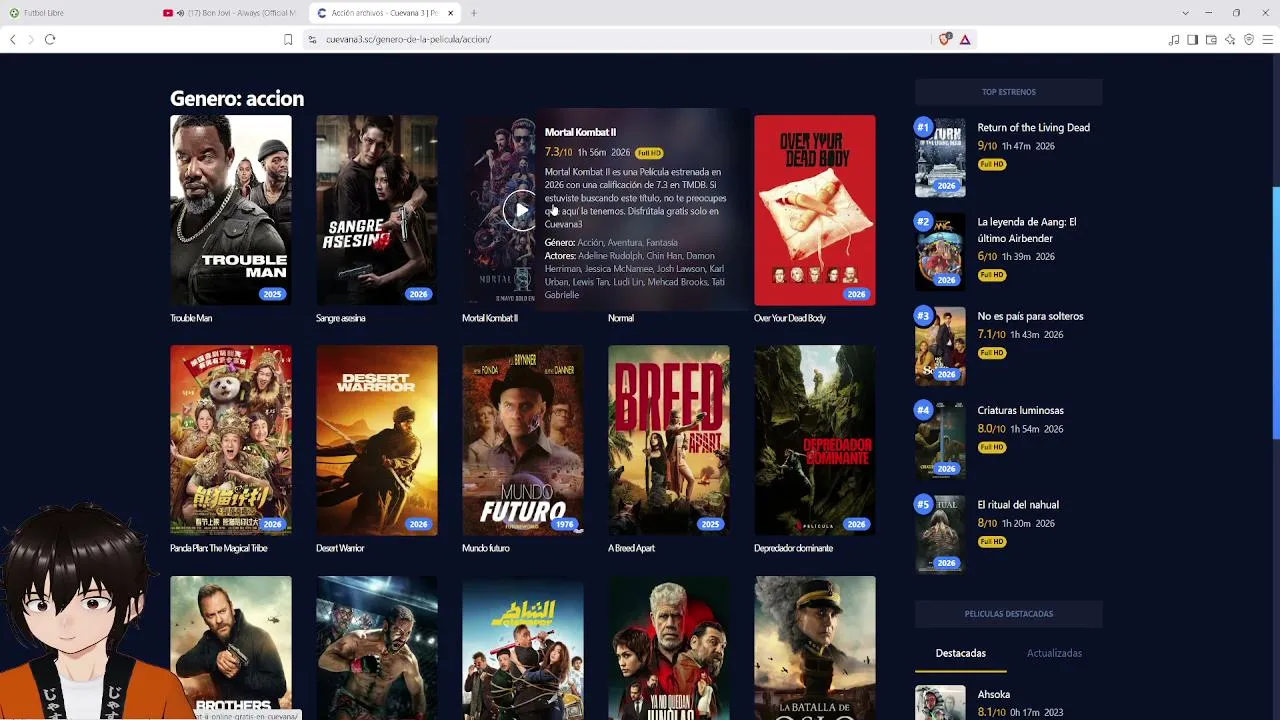Open the Brothers movie poster
Image resolution: width=1280 pixels, height=720 pixels.
pos(231,647)
